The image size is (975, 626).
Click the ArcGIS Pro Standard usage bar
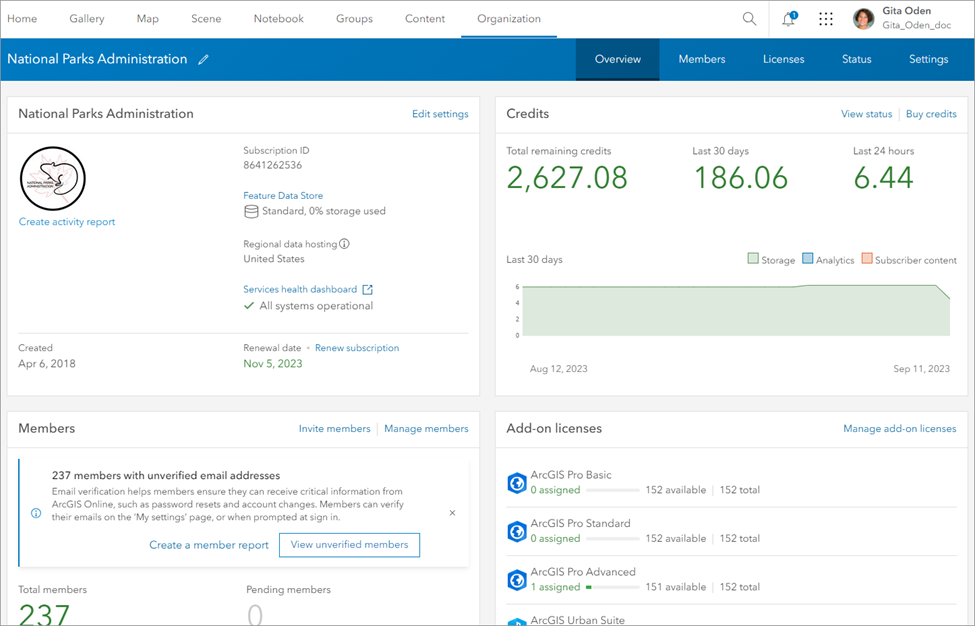[x=612, y=538]
